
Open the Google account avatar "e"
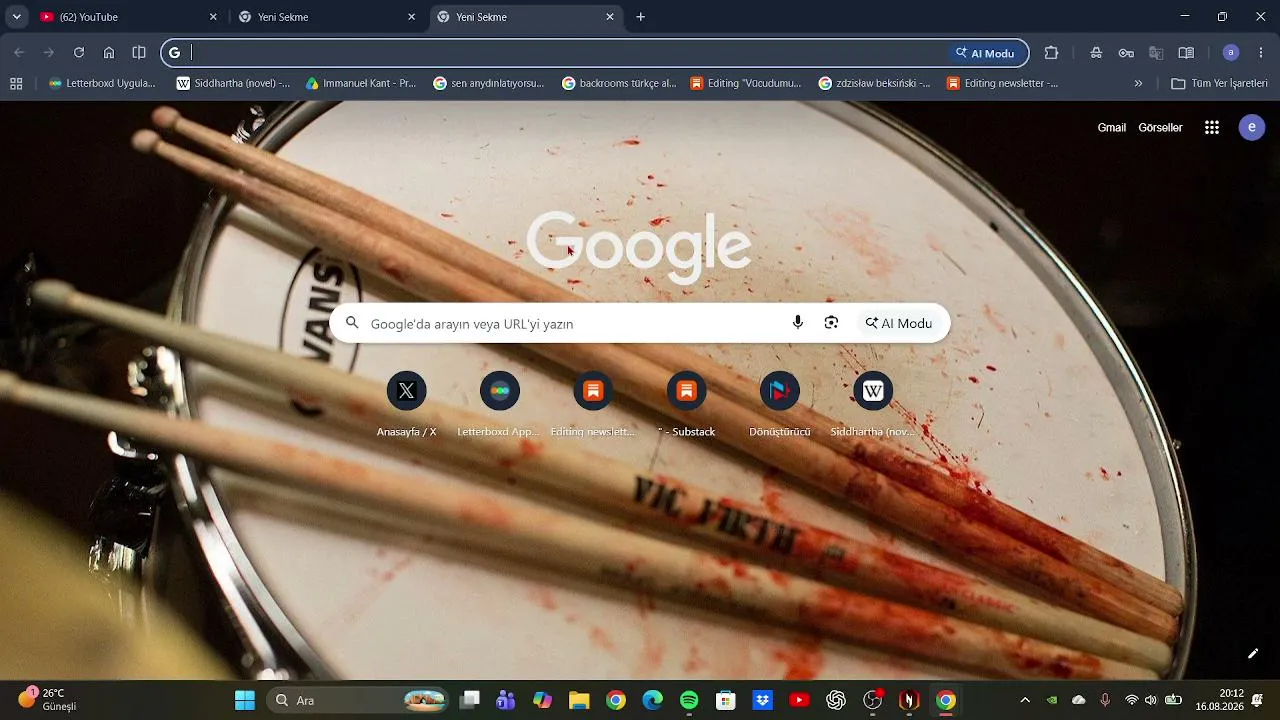(1252, 127)
